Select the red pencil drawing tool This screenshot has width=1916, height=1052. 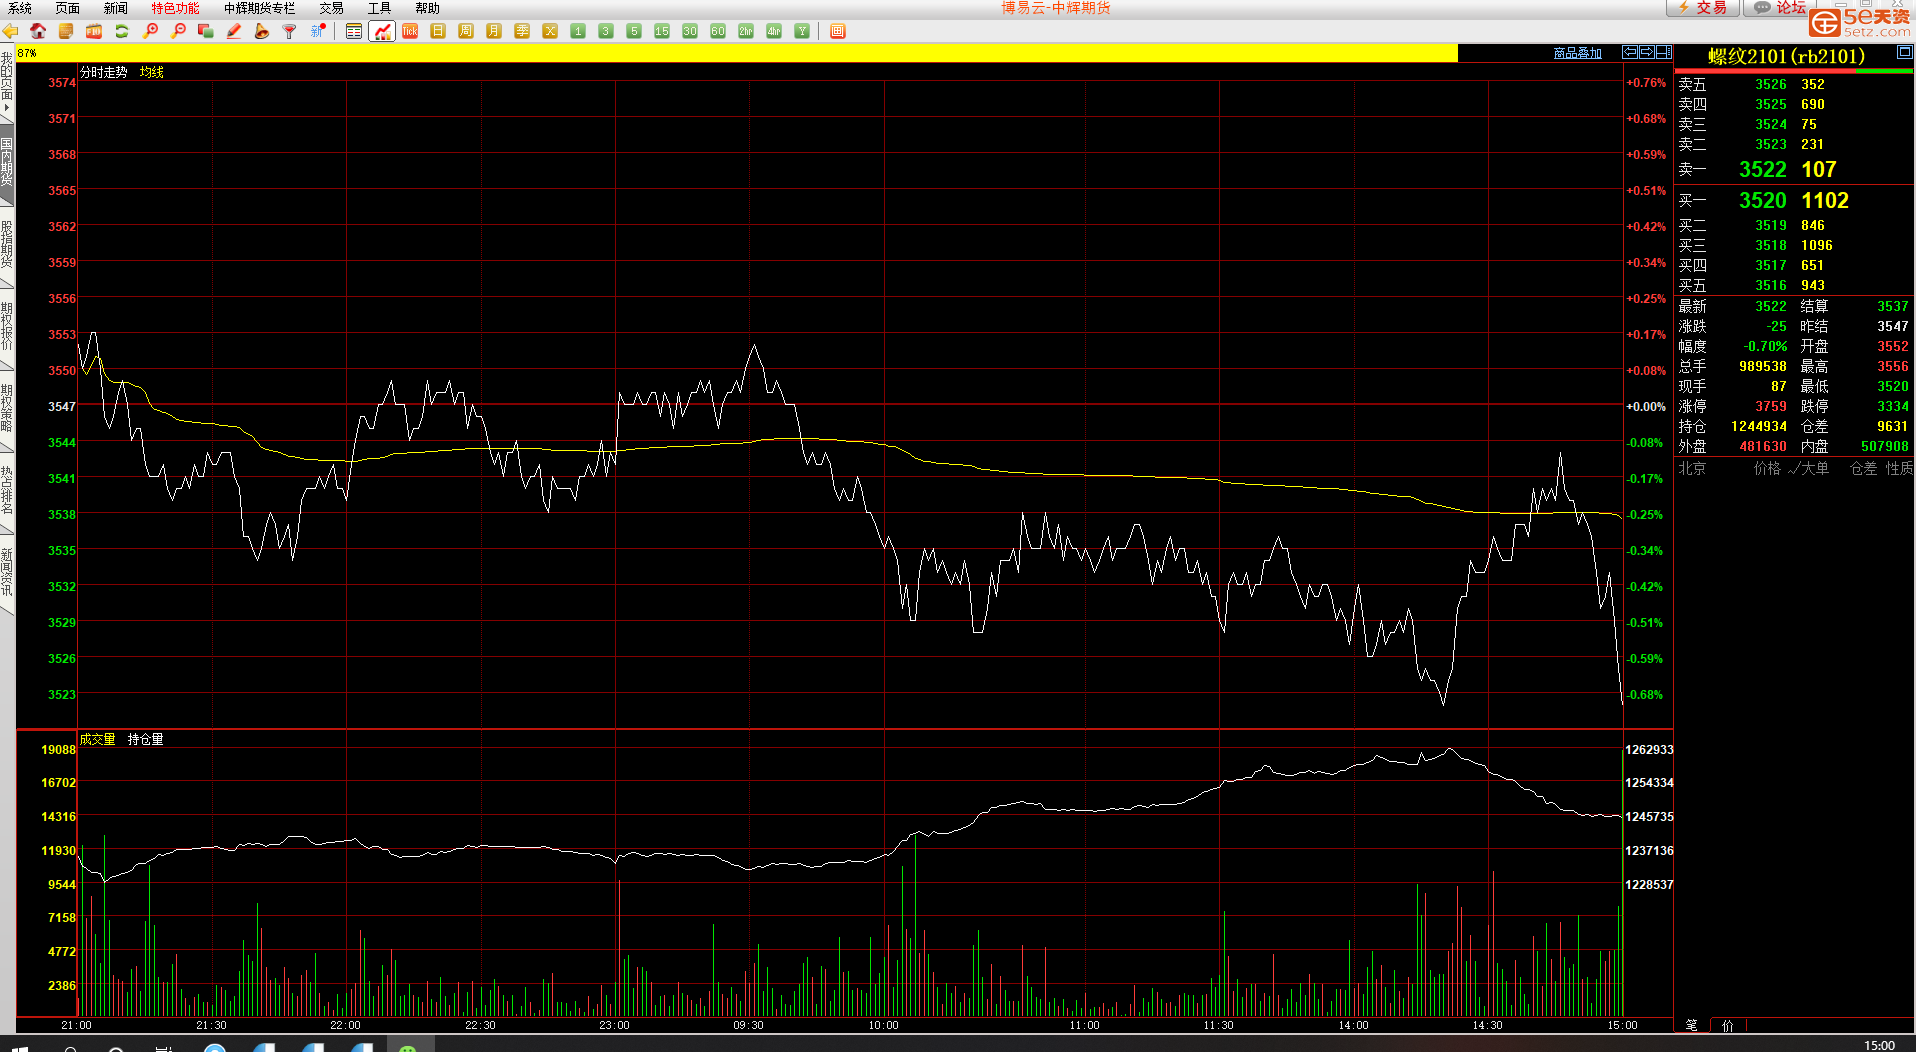[234, 31]
